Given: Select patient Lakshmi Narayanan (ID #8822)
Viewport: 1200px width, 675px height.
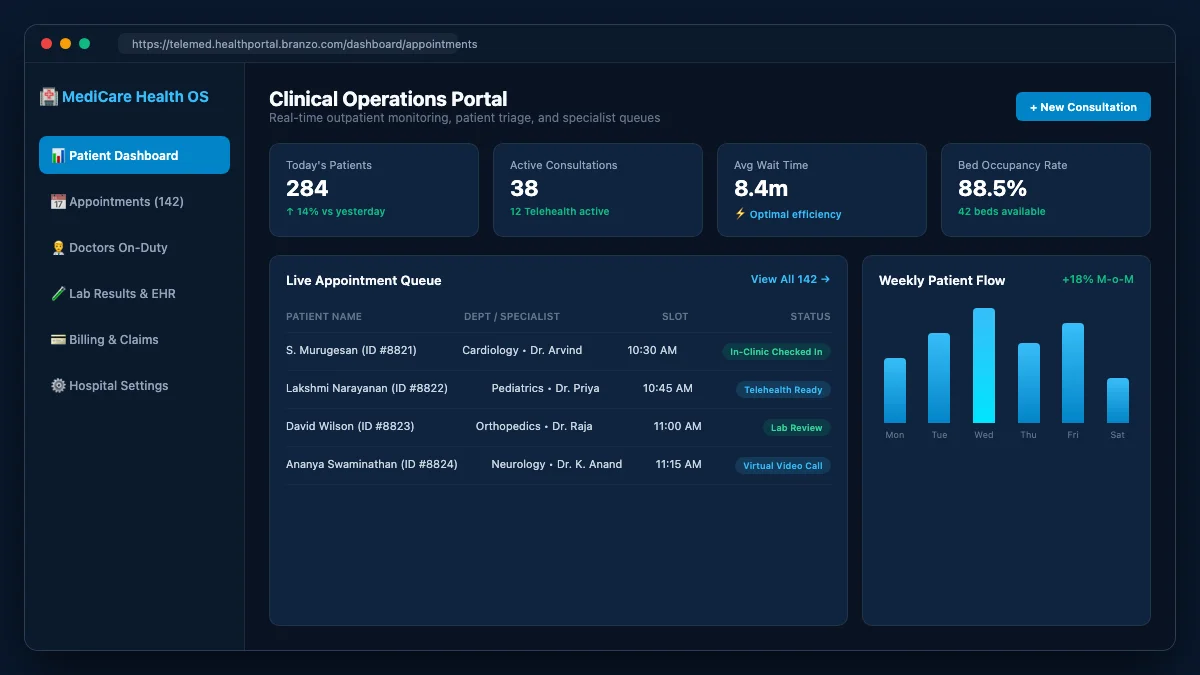Looking at the screenshot, I should (367, 389).
